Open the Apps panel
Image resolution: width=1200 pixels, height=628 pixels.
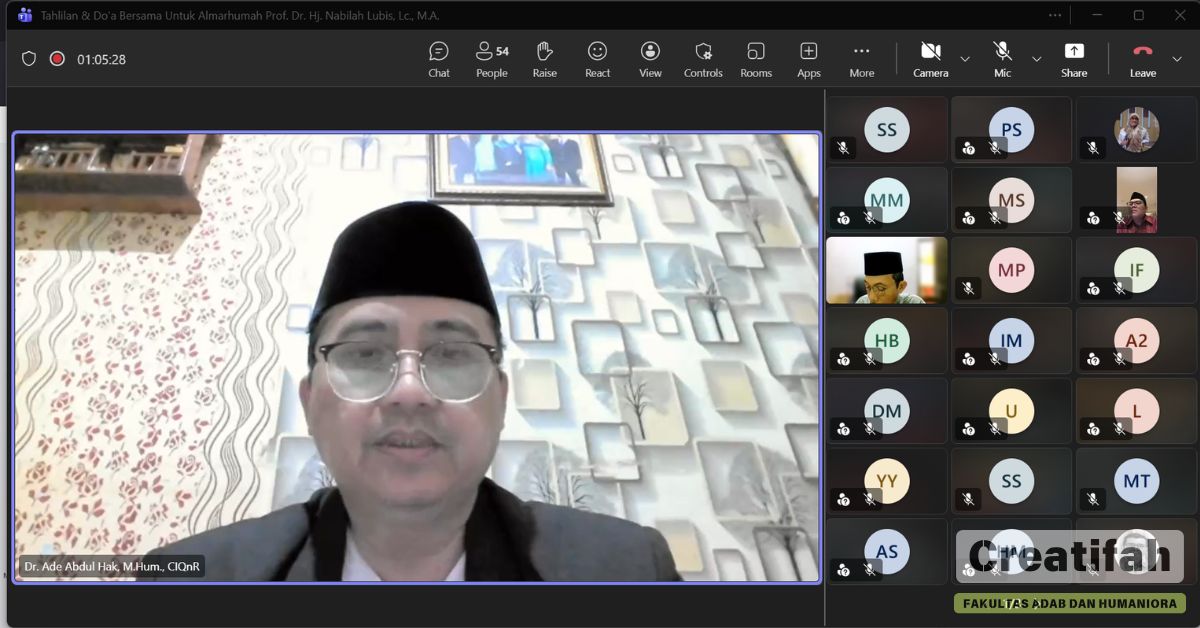pos(809,59)
